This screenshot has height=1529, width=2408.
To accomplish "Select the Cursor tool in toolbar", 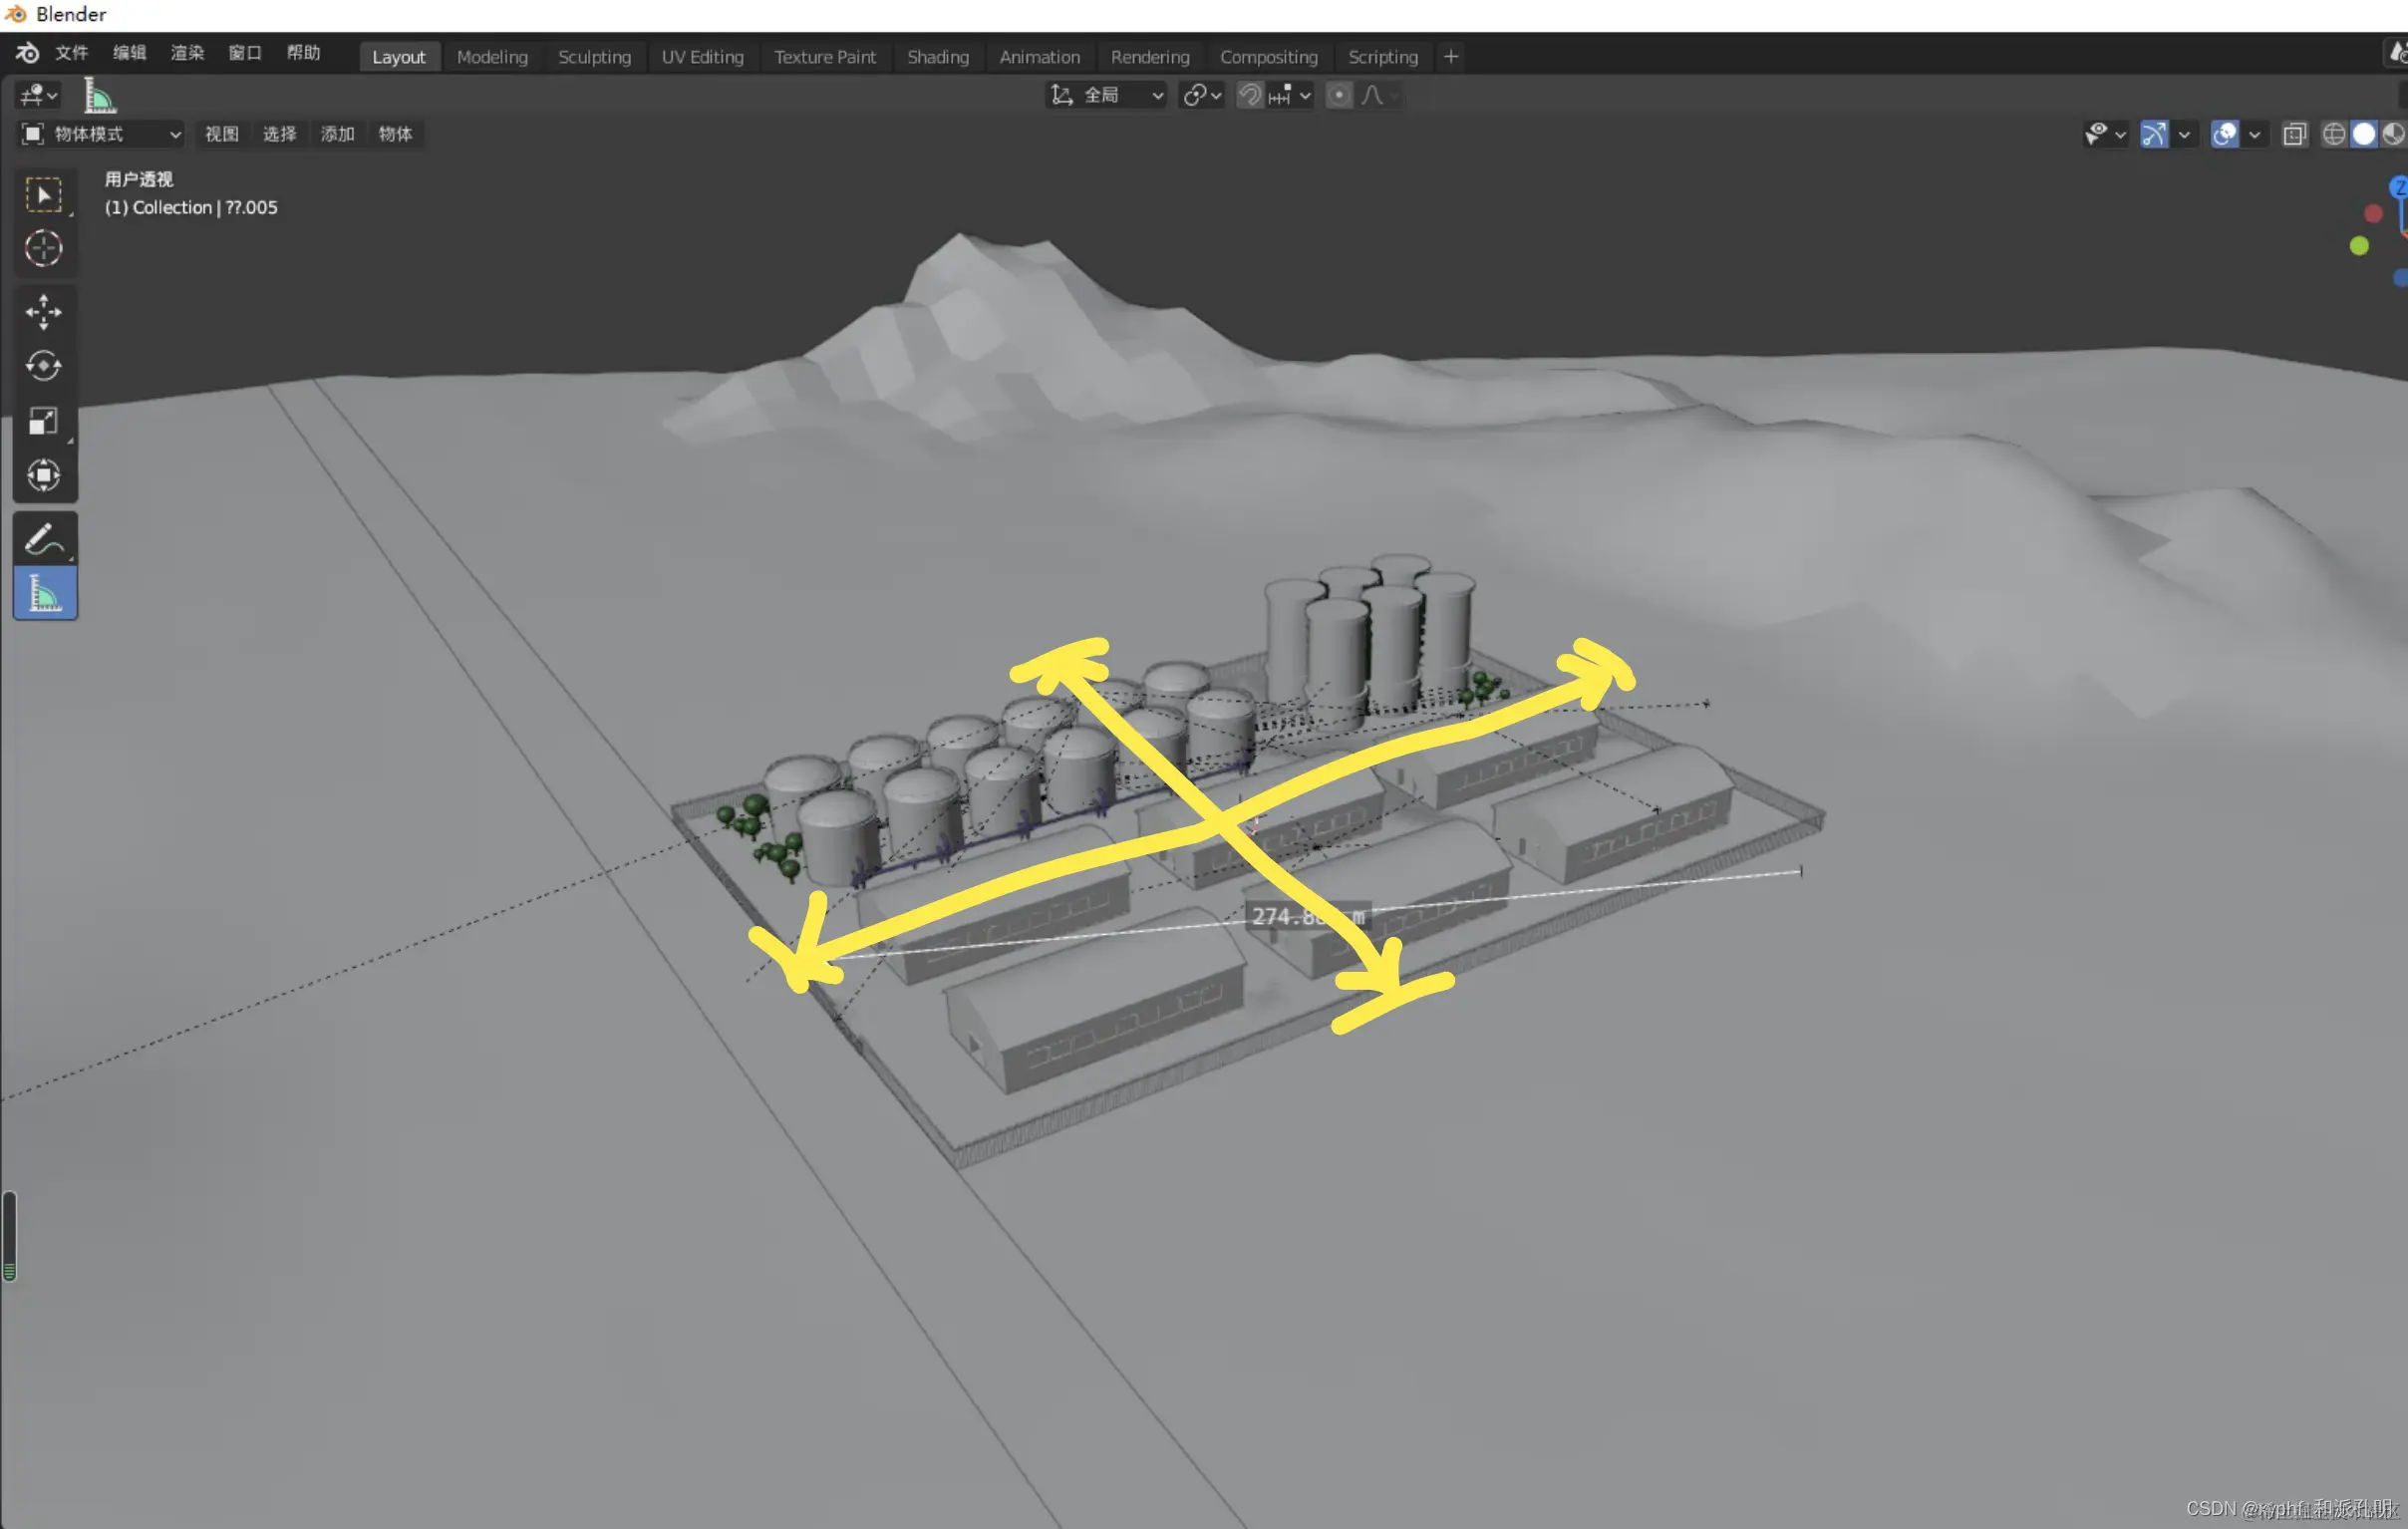I will 43,248.
